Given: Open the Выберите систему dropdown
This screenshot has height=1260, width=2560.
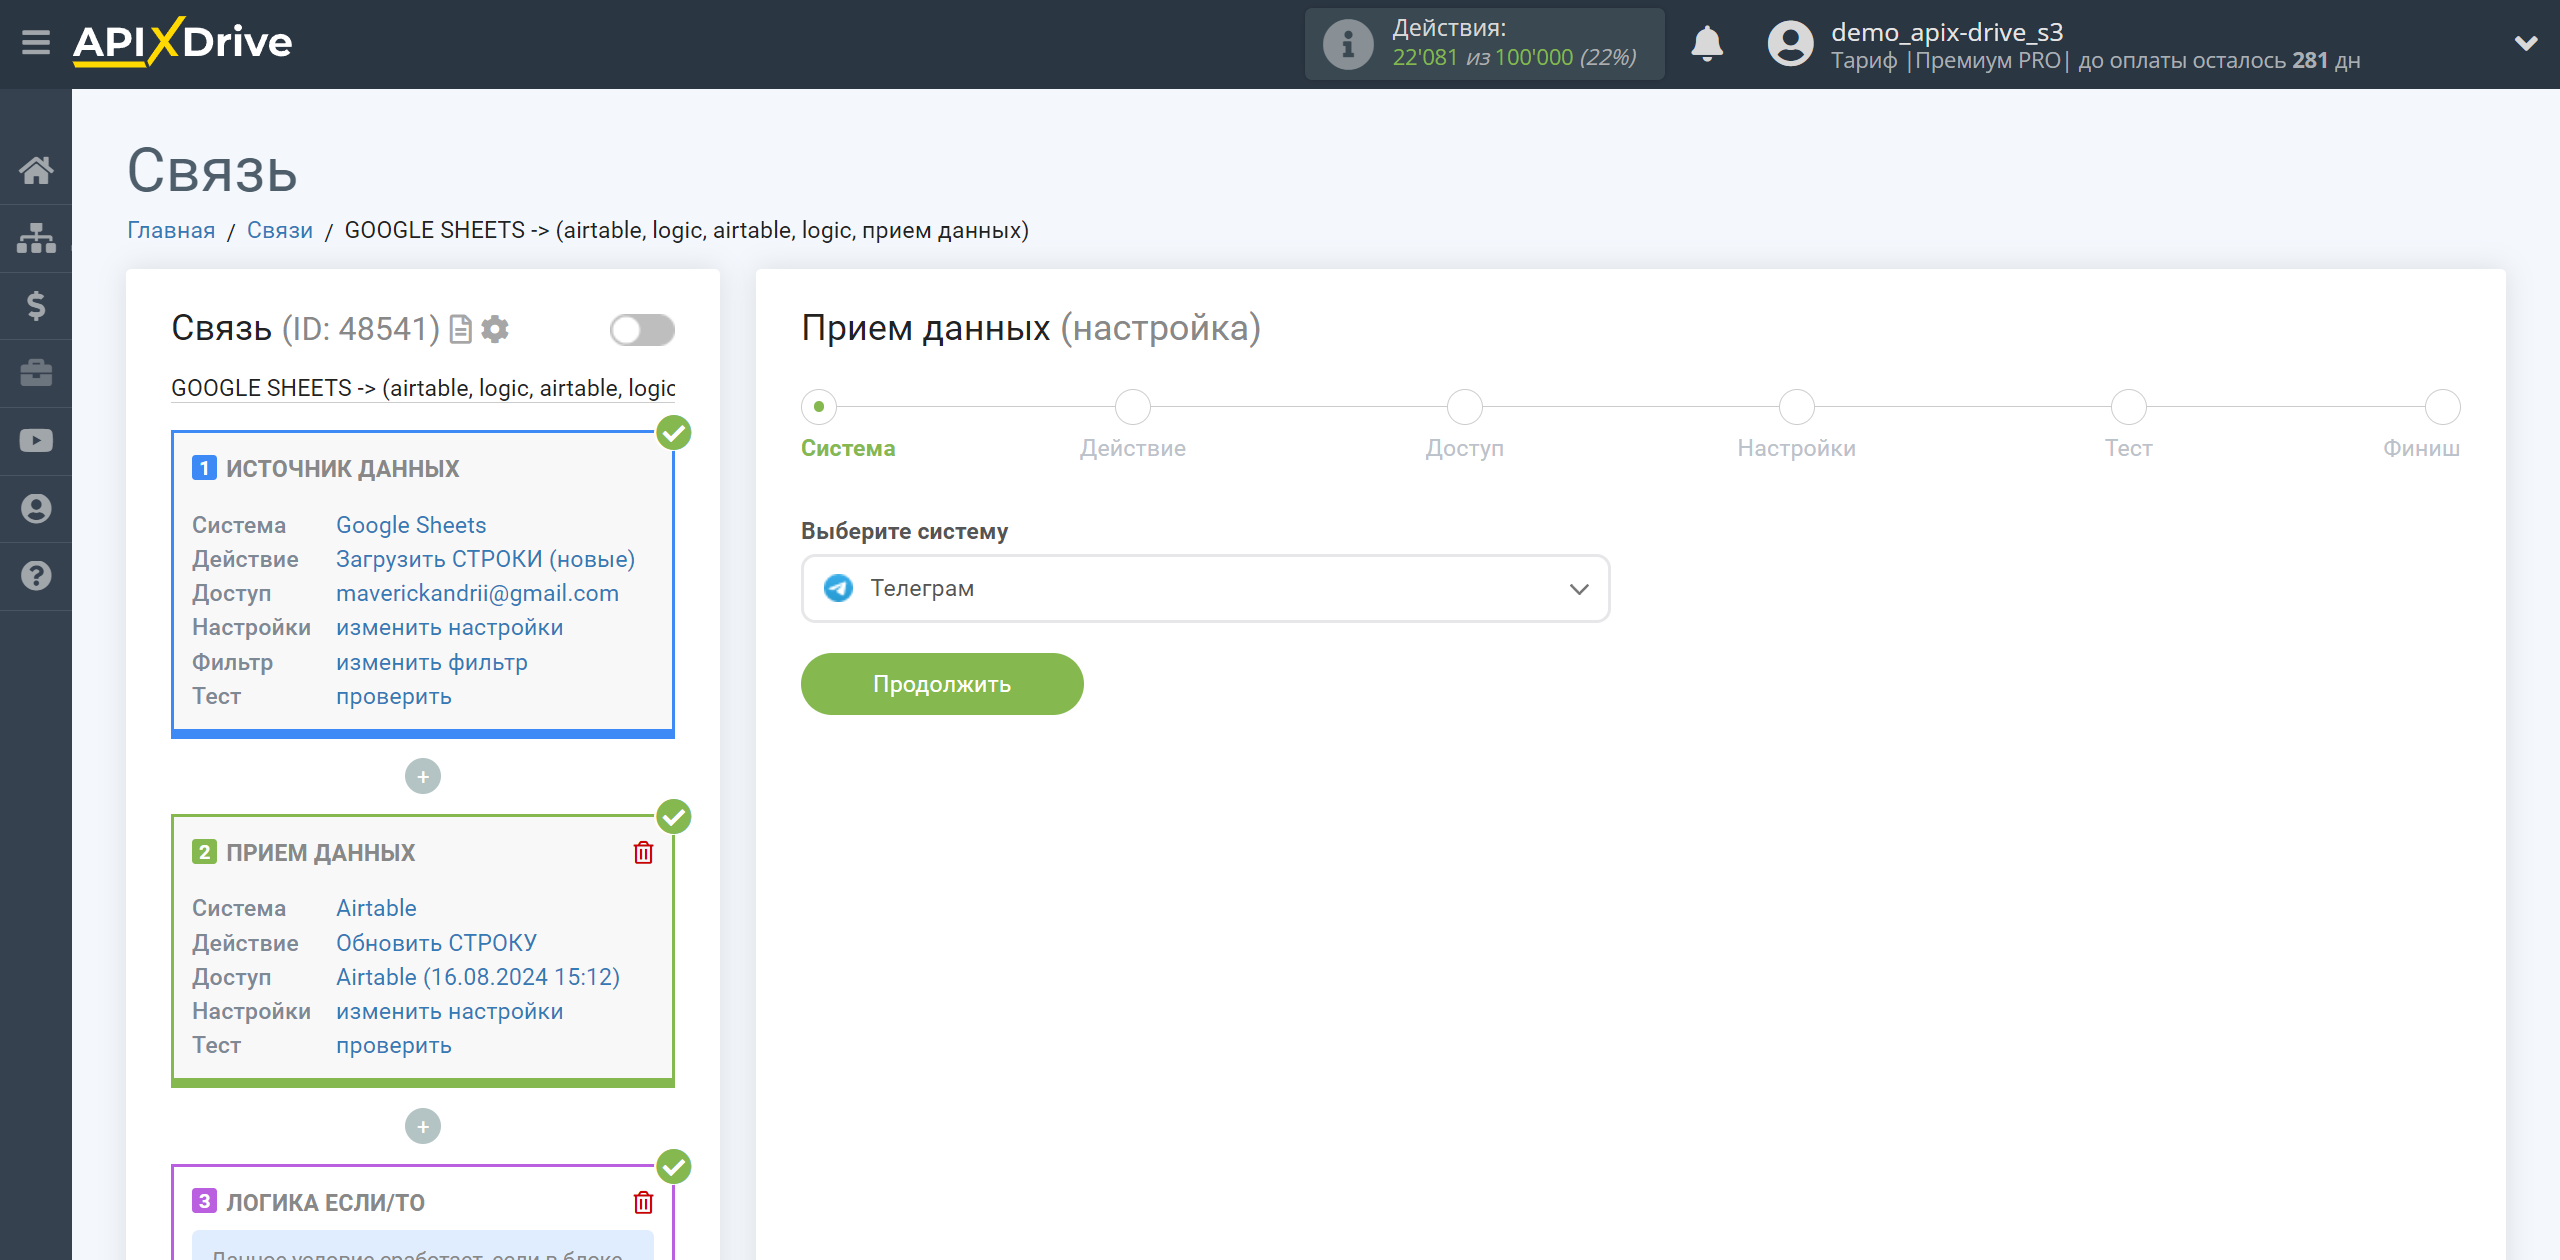Looking at the screenshot, I should pos(1205,589).
